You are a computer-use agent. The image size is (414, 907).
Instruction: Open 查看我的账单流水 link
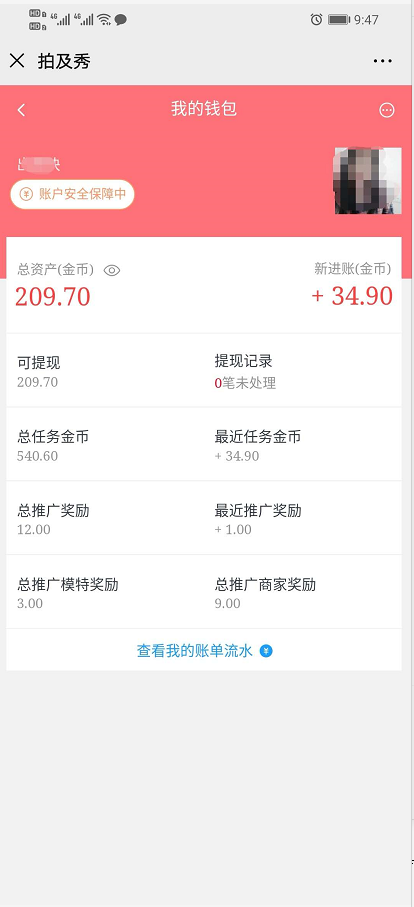point(195,651)
